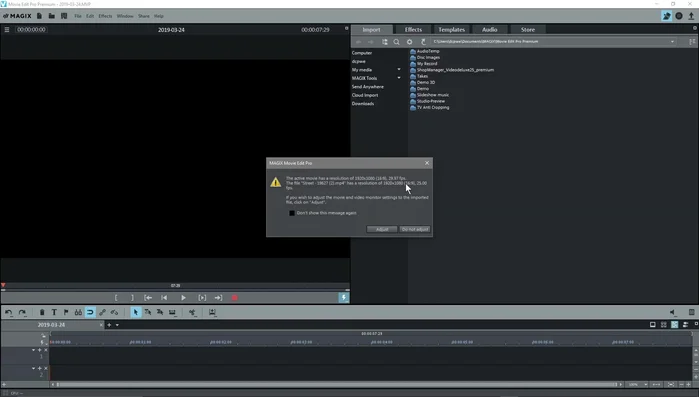This screenshot has width=699, height=397.
Task: Tick Don't show this message again
Action: [292, 213]
